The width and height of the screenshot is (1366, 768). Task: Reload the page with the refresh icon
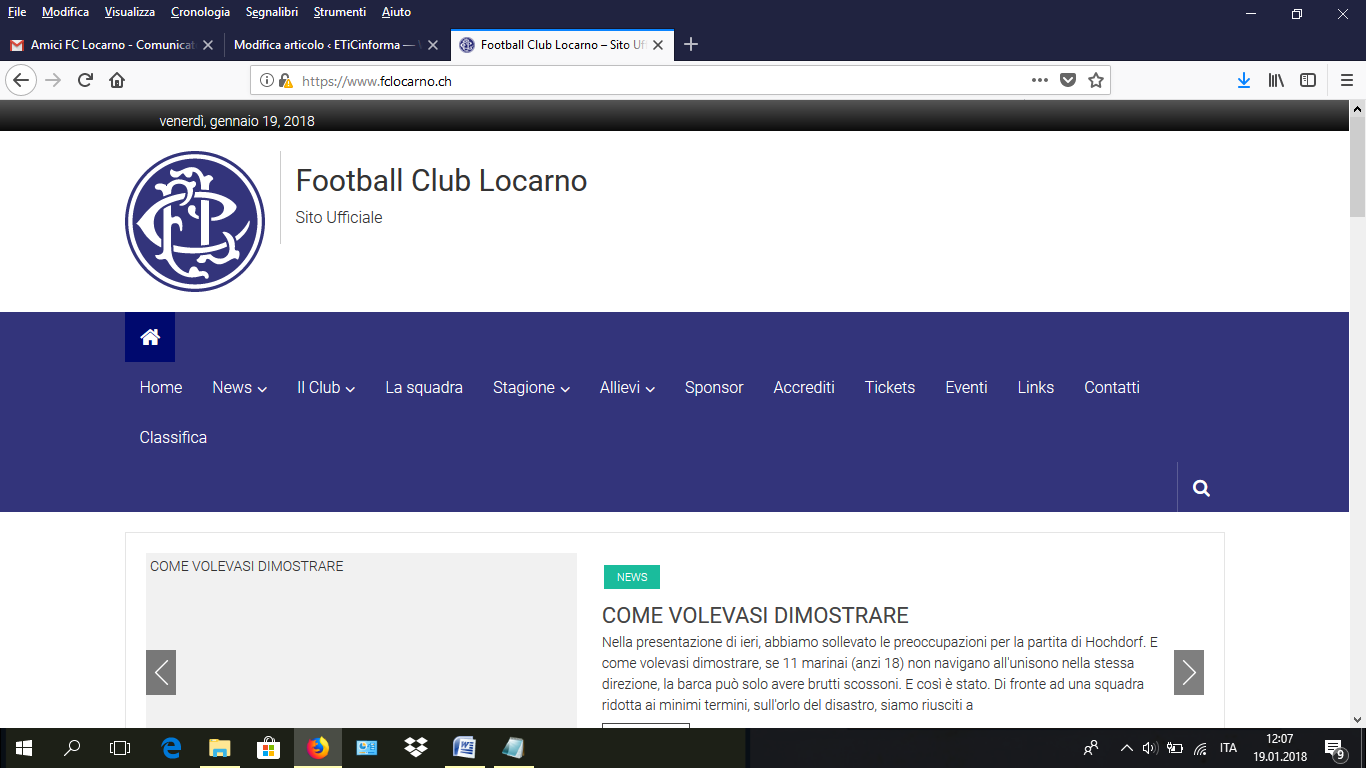pyautogui.click(x=86, y=80)
